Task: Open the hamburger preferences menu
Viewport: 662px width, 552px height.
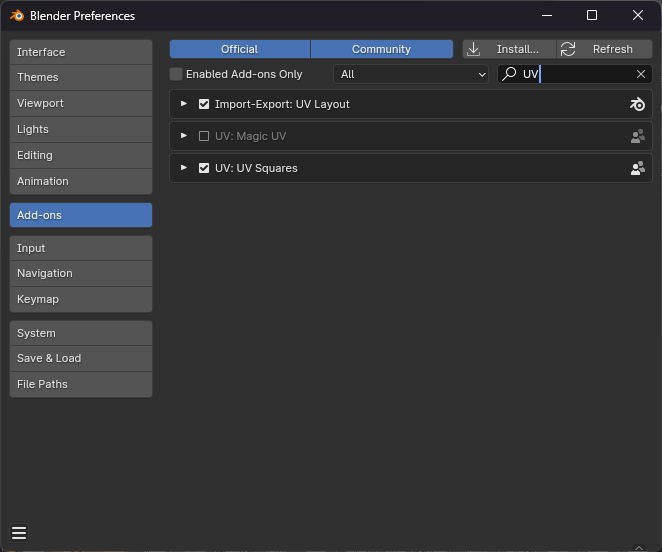Action: [x=19, y=533]
